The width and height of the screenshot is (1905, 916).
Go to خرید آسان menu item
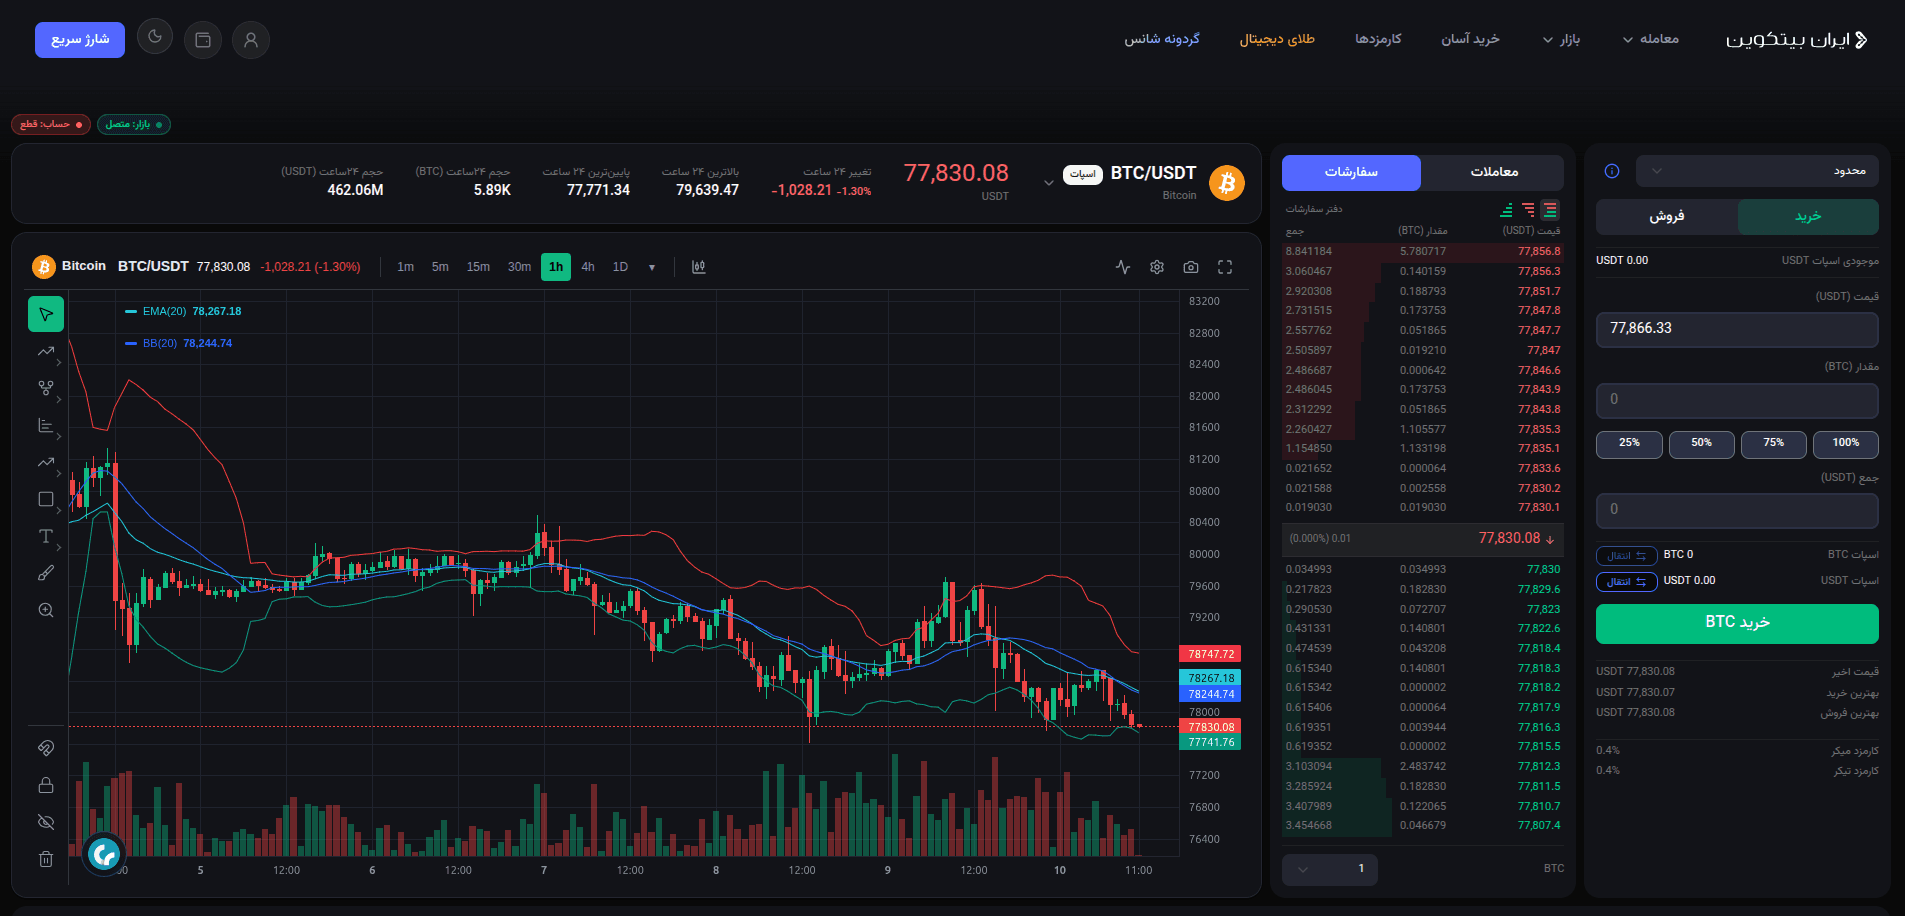[1470, 39]
